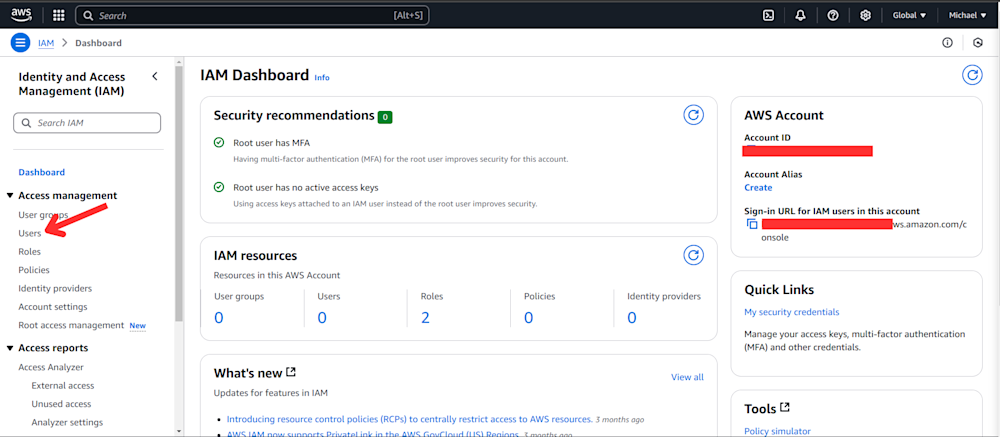The image size is (1000, 437).
Task: Click the 'Quick Links' heading
Action: [779, 290]
